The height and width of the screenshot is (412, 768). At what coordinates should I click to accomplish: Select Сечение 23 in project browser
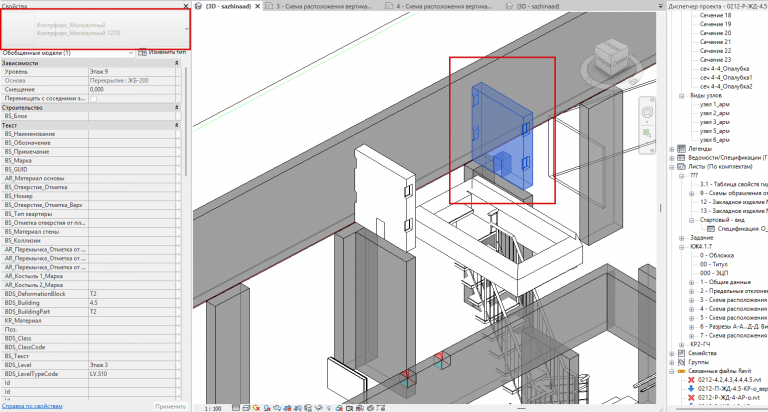715,60
